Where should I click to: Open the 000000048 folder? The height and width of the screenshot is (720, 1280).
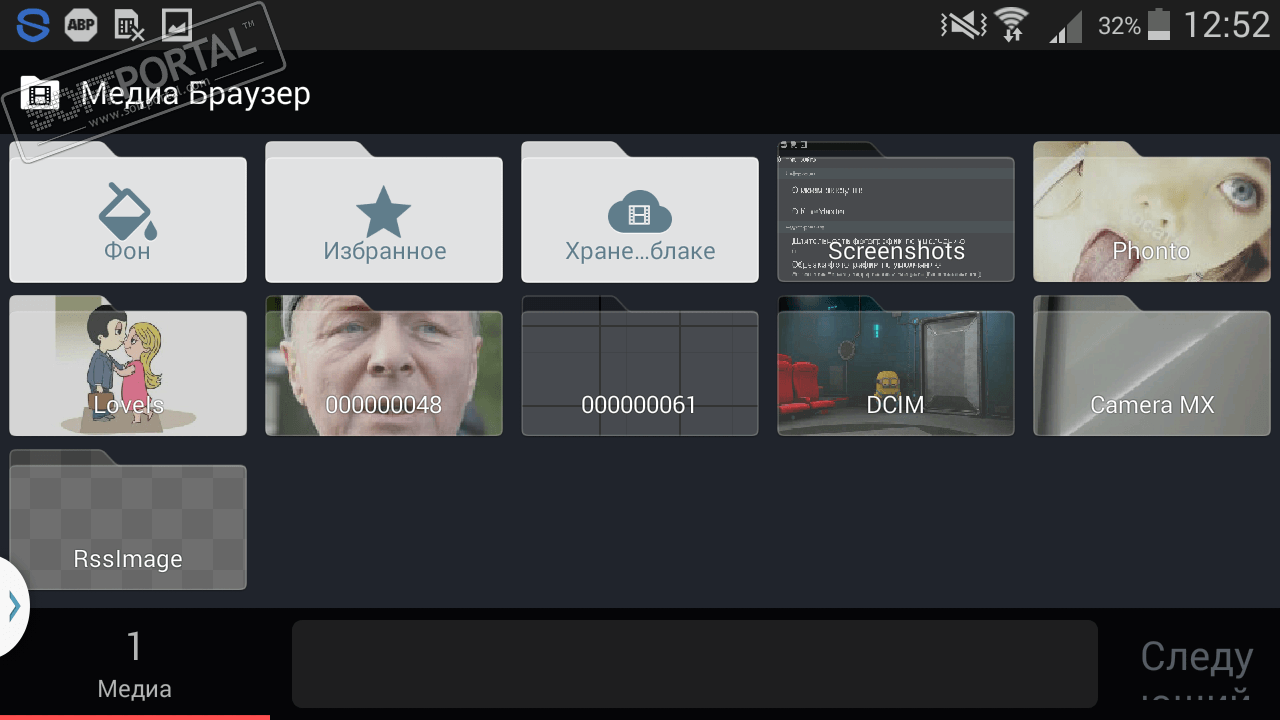pyautogui.click(x=384, y=366)
